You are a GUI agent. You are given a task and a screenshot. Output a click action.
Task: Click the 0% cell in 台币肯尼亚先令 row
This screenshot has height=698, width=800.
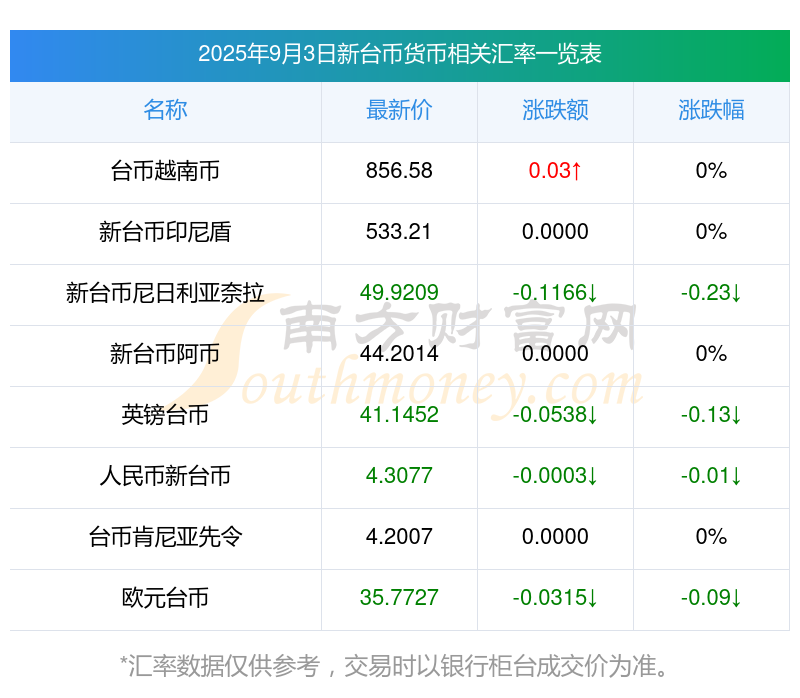[x=711, y=536]
